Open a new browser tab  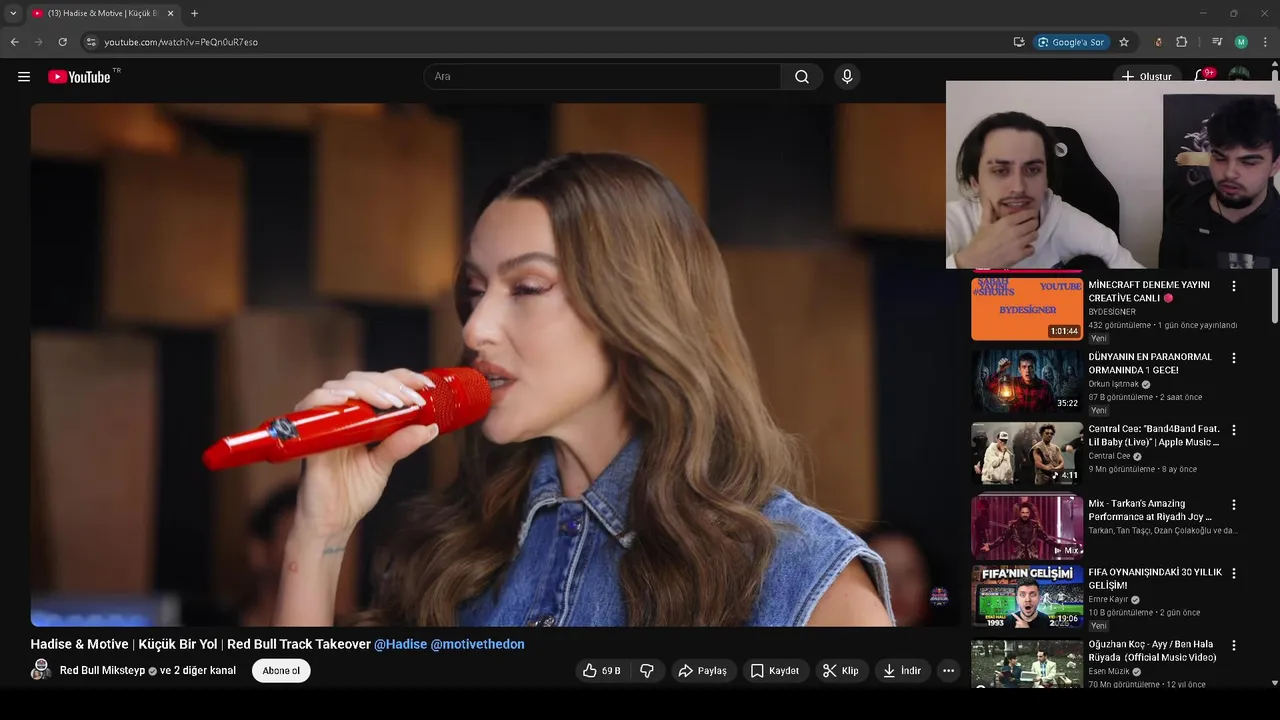[194, 14]
